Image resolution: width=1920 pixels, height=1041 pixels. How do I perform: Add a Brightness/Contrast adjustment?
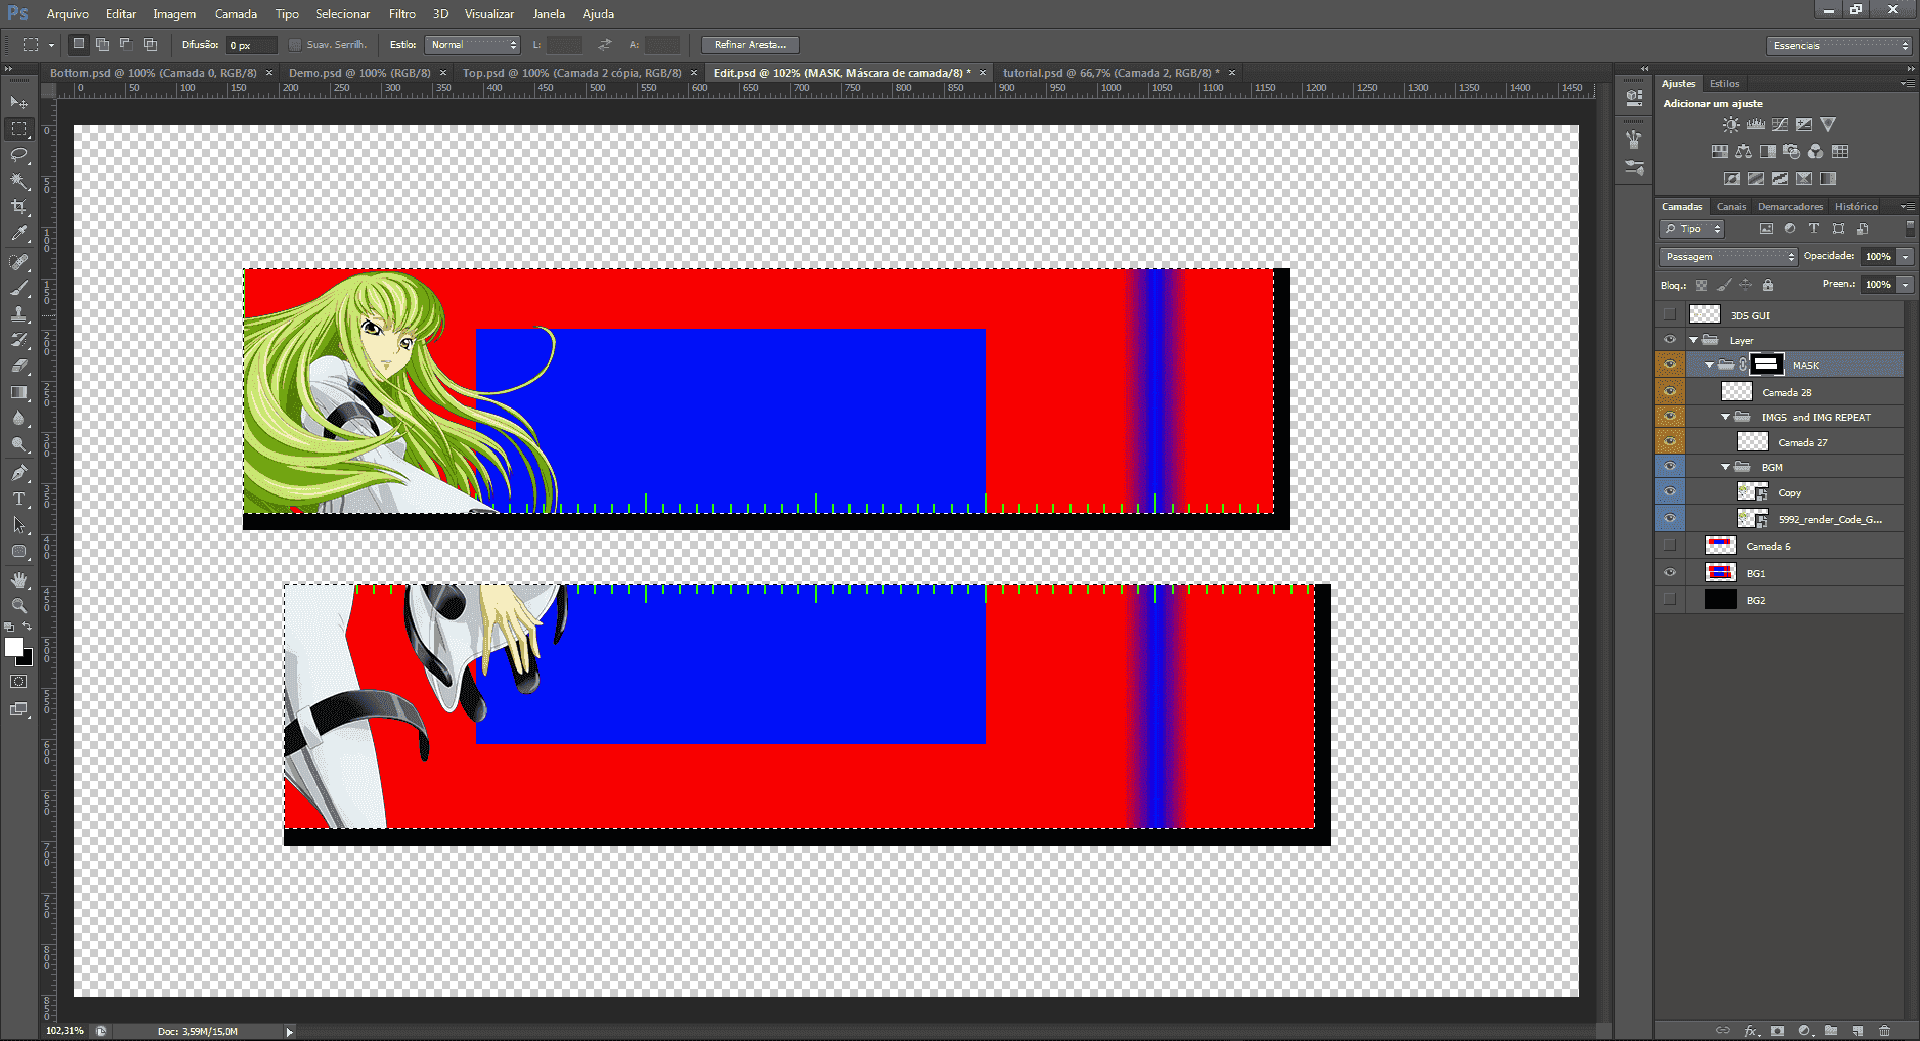click(x=1731, y=125)
